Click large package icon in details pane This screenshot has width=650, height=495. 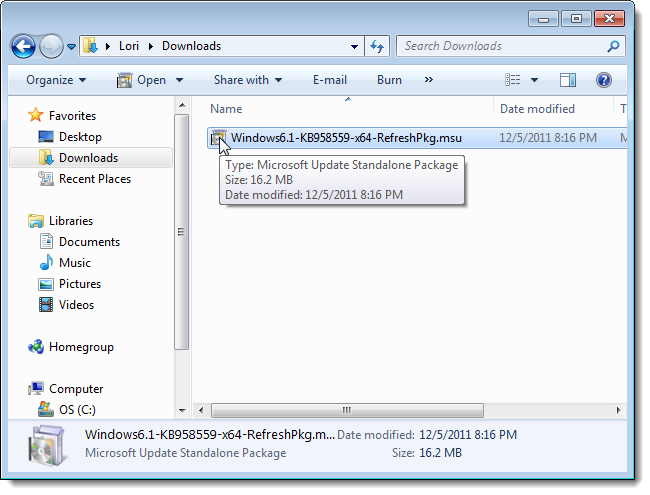(46, 445)
